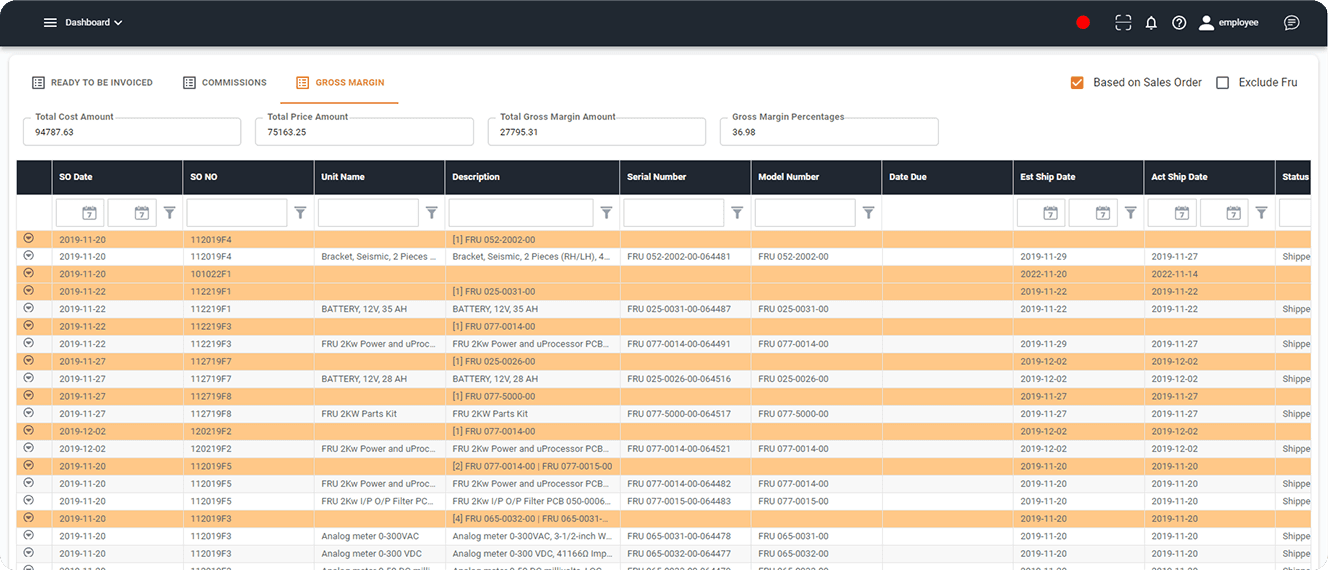Select model number FRU 077-5000-00 cell
Viewport: 1328px width, 571px height.
(x=816, y=414)
